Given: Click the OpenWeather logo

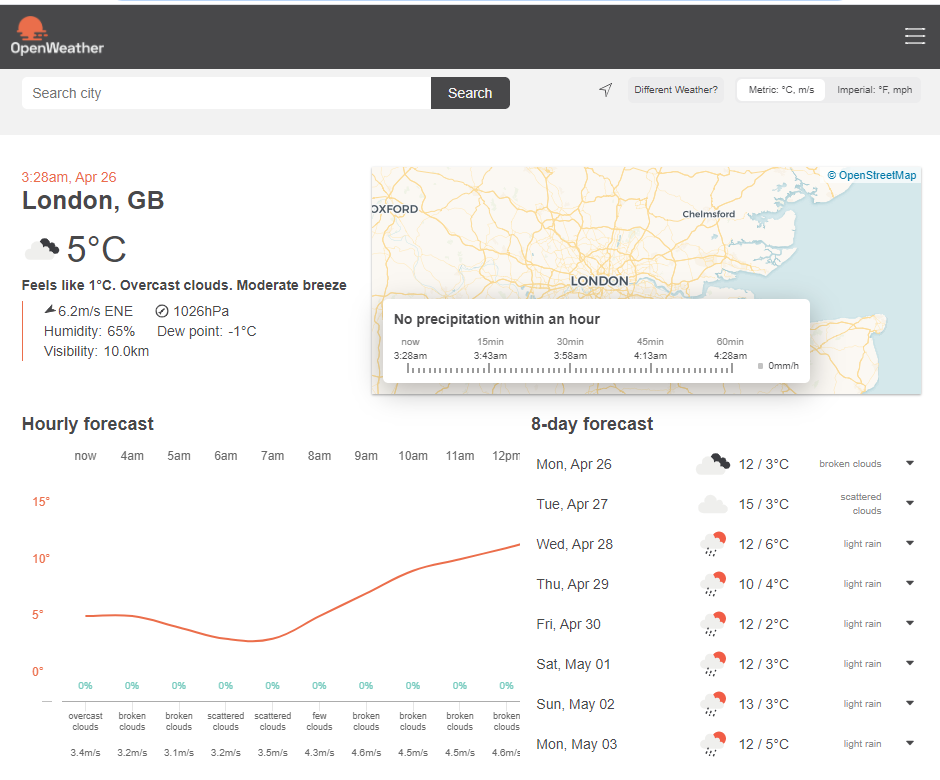Looking at the screenshot, I should 57,35.
